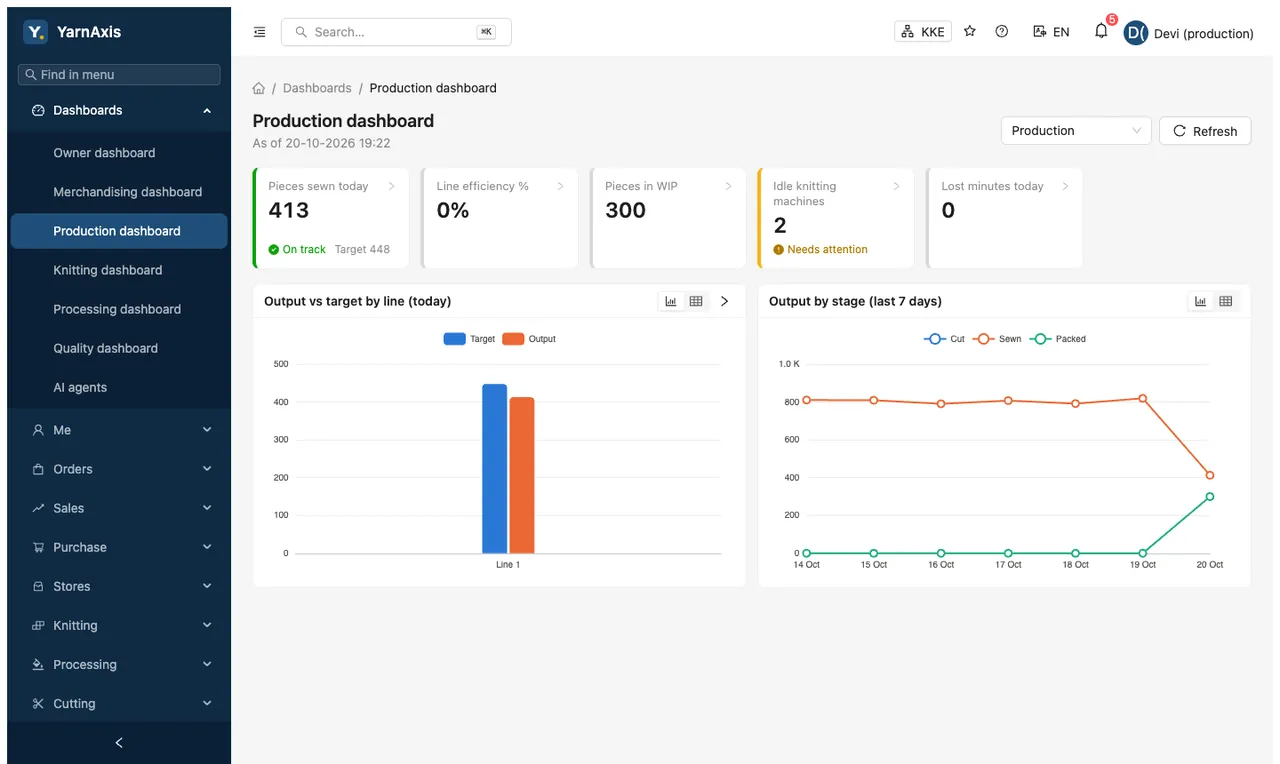Select Production dashboard menu item
This screenshot has width=1280, height=764.
coord(119,231)
